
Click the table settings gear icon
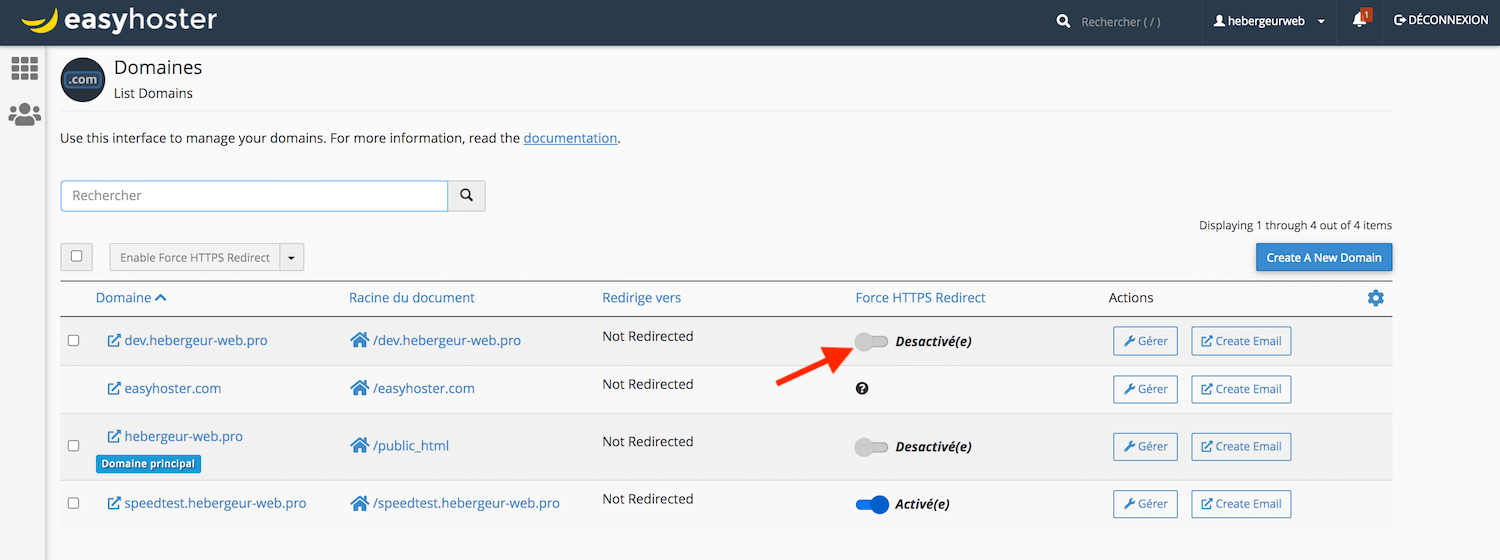1375,298
